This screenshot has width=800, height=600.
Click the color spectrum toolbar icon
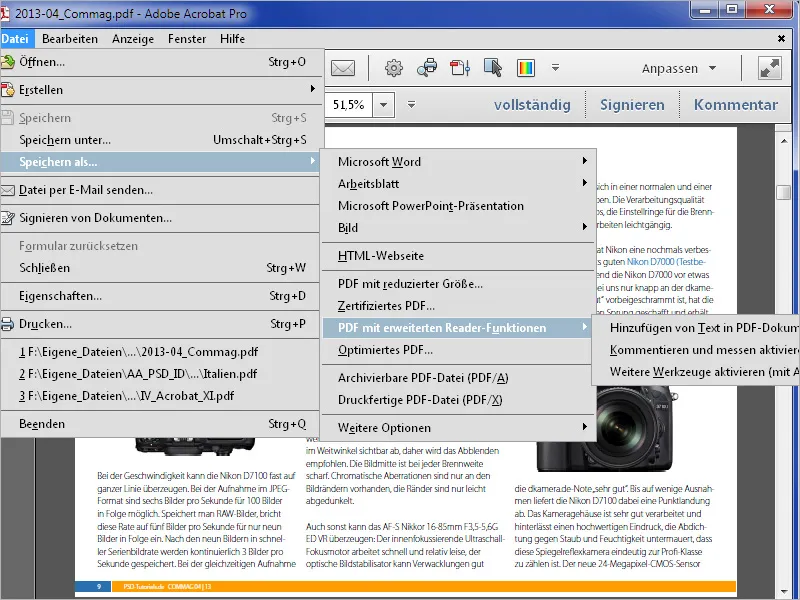pyautogui.click(x=526, y=67)
